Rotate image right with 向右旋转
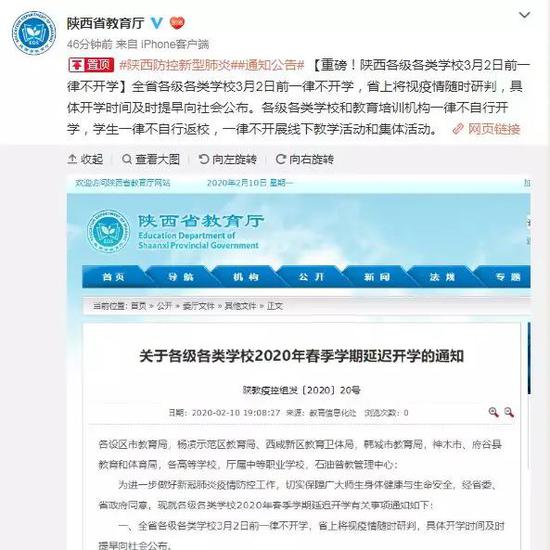 [304, 159]
